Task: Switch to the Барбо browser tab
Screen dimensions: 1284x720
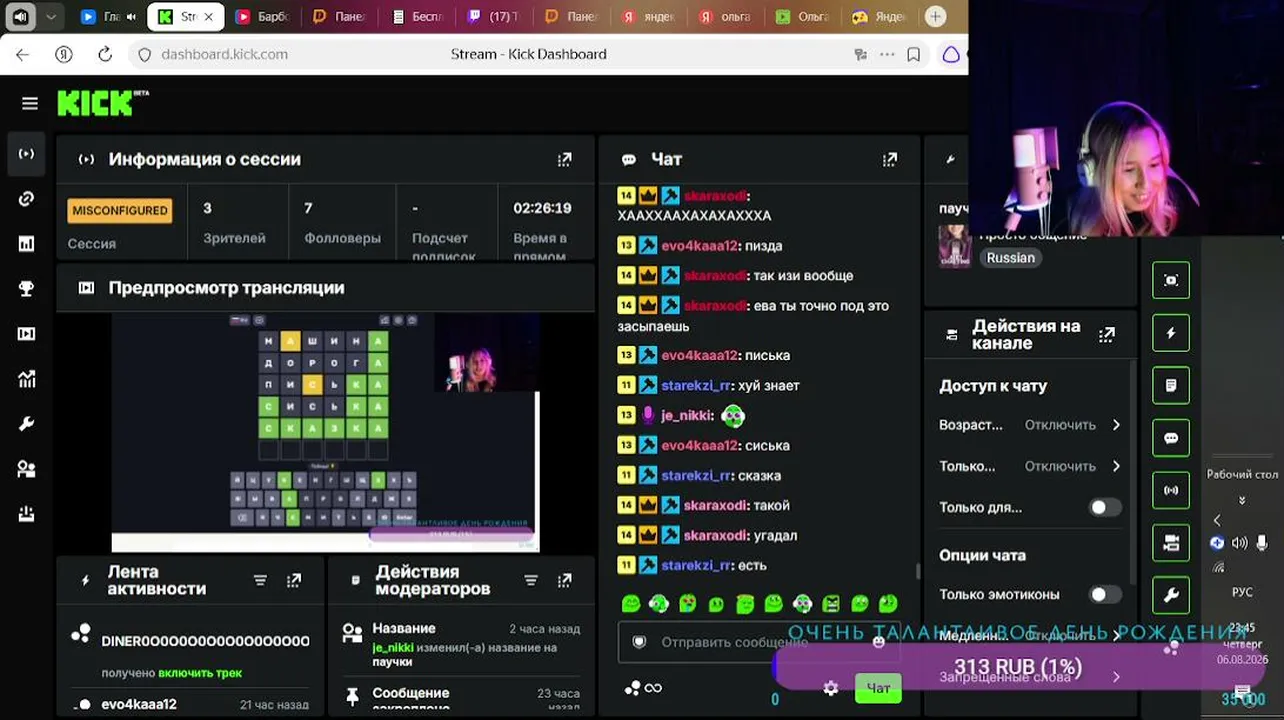Action: (x=264, y=16)
